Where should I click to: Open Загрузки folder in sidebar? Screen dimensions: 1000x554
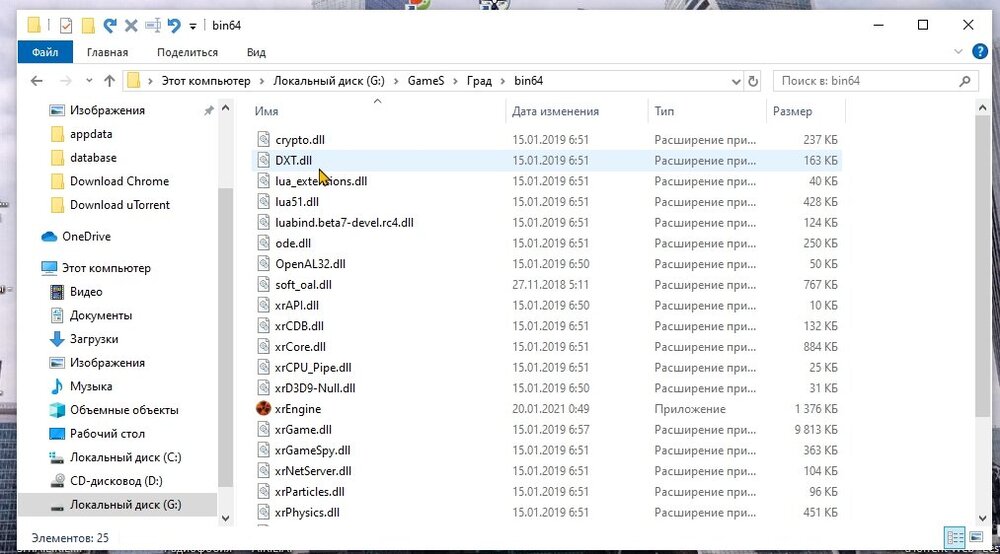coord(94,339)
